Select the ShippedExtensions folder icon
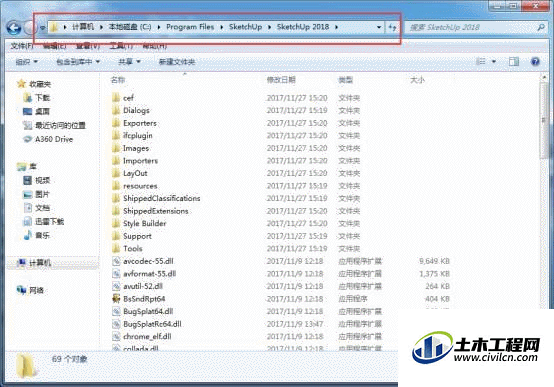This screenshot has width=554, height=387. [x=116, y=211]
